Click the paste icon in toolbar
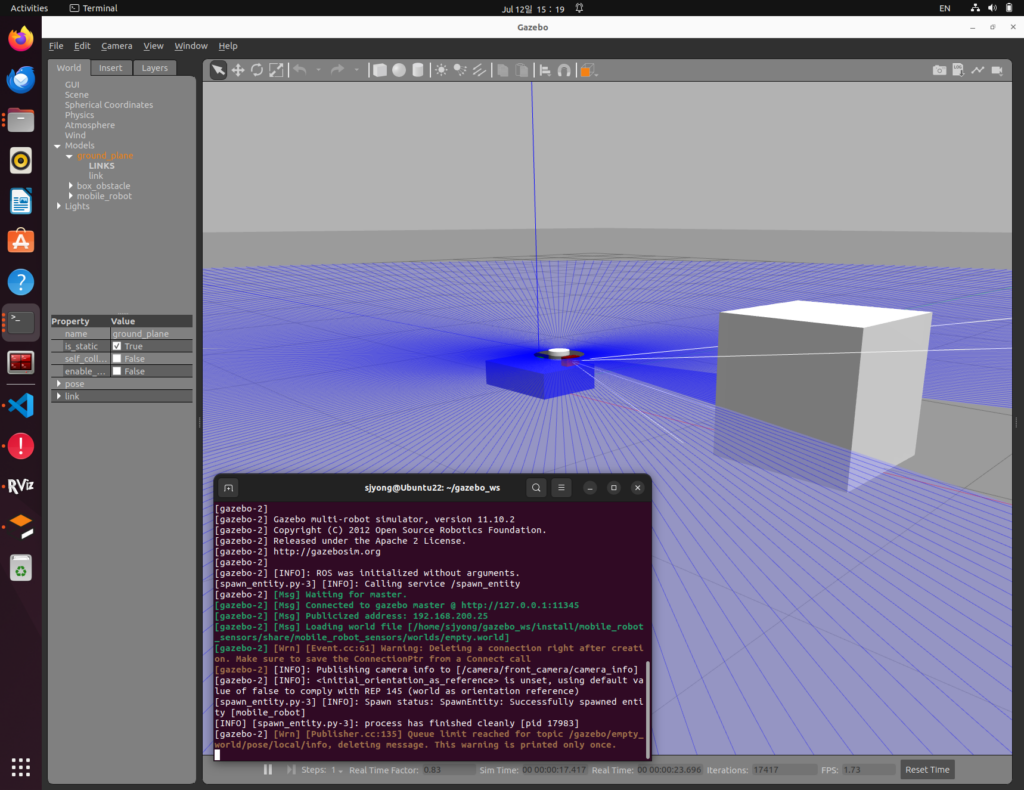This screenshot has width=1024, height=790. click(x=522, y=70)
